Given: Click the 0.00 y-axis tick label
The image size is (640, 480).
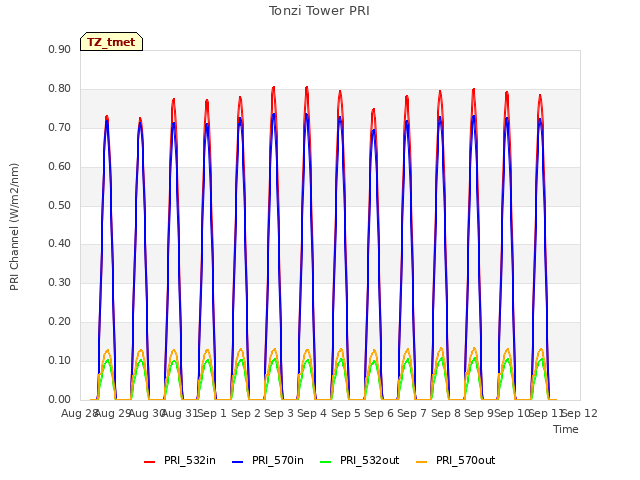Looking at the screenshot, I should pos(60,399).
